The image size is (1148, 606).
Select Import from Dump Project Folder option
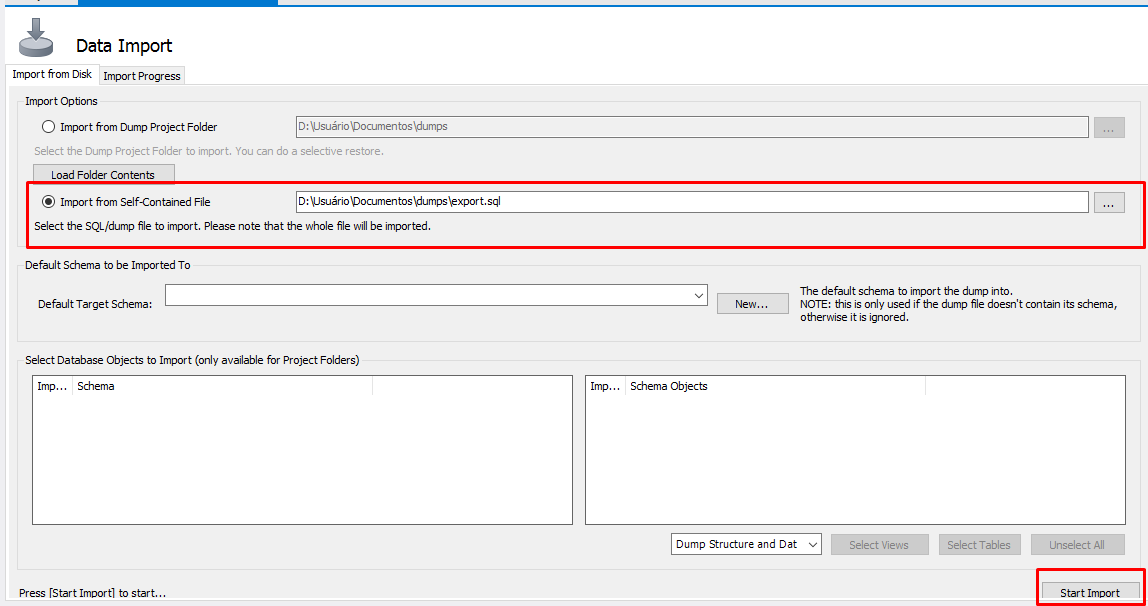coord(48,127)
